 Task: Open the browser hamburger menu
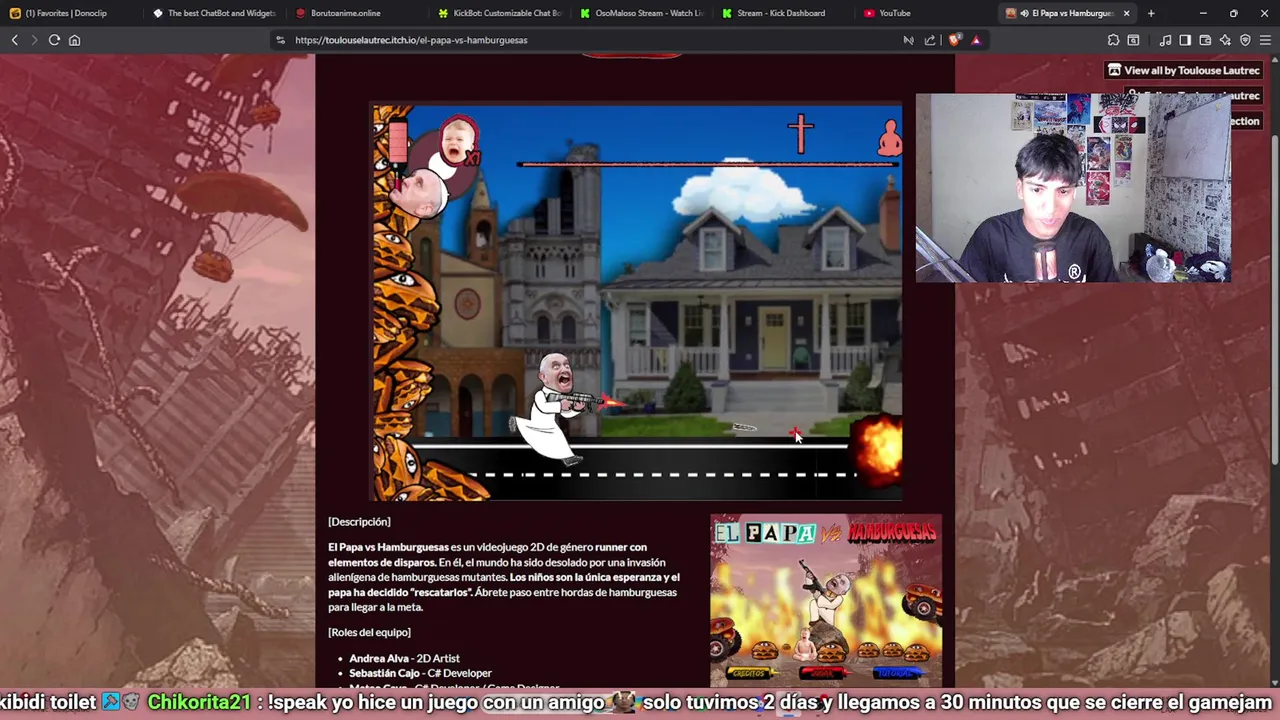[1265, 40]
